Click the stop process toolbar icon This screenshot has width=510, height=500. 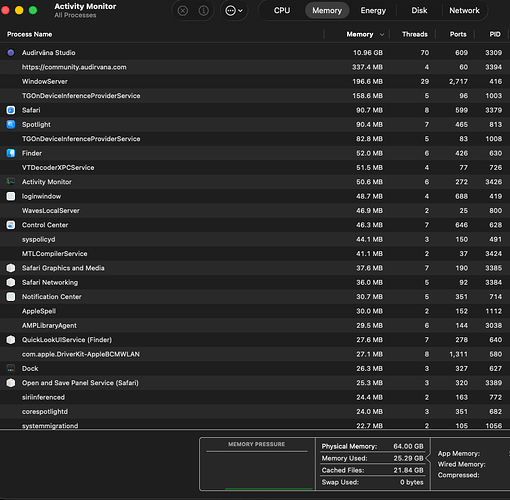pyautogui.click(x=183, y=11)
